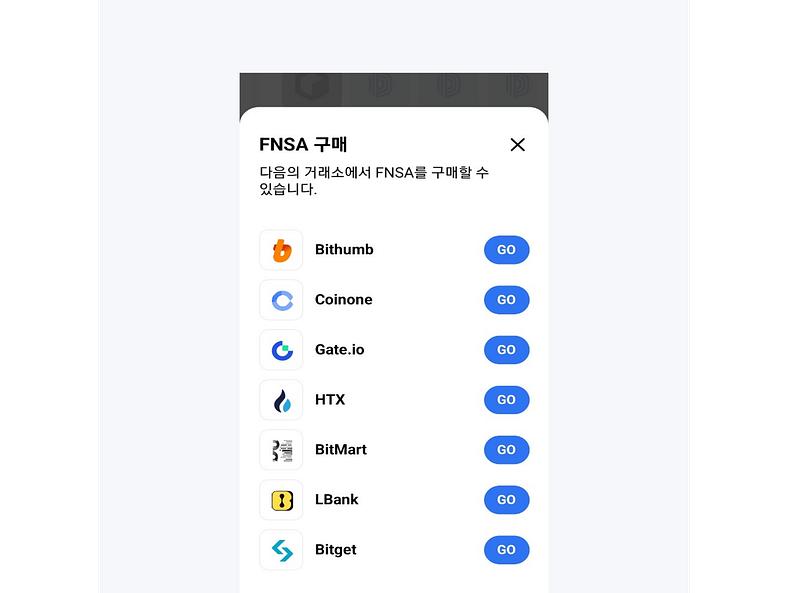Click the HTX exchange name text
Screen dimensions: 788x593
tap(330, 400)
